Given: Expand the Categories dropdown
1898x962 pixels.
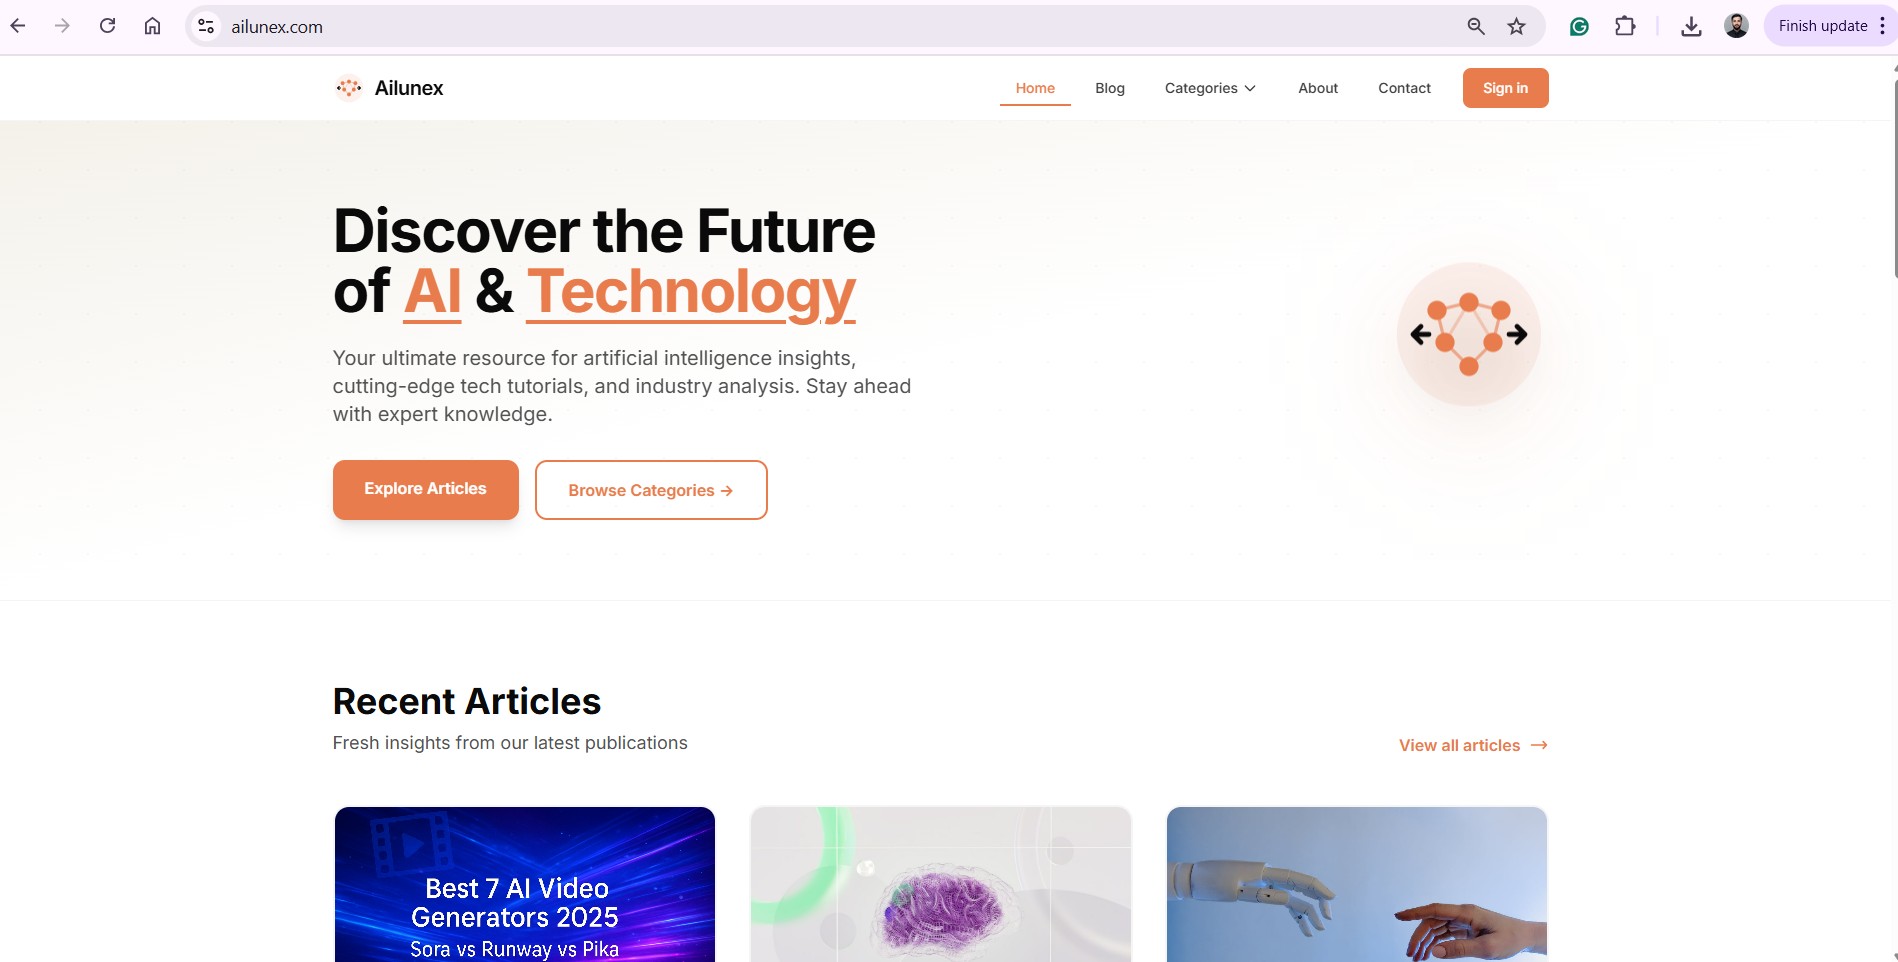Looking at the screenshot, I should click(x=1210, y=88).
